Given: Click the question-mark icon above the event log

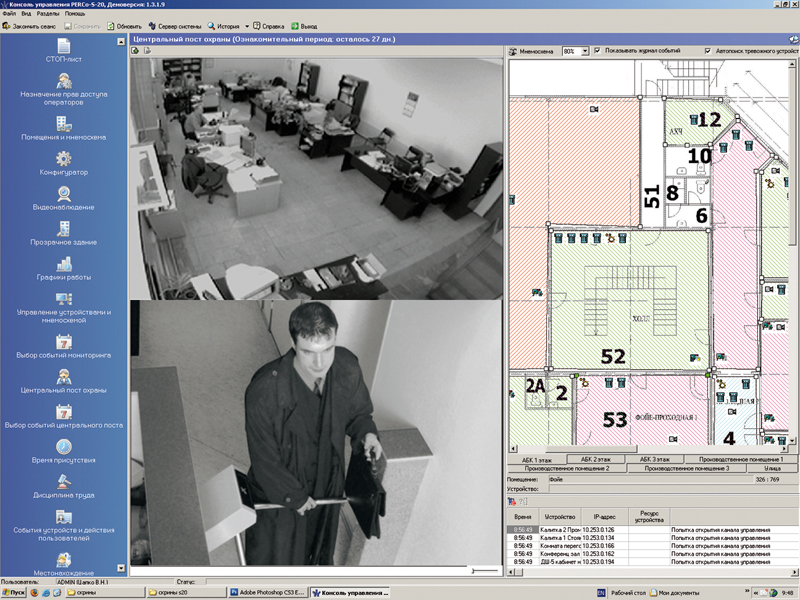Looking at the screenshot, I should coord(522,502).
